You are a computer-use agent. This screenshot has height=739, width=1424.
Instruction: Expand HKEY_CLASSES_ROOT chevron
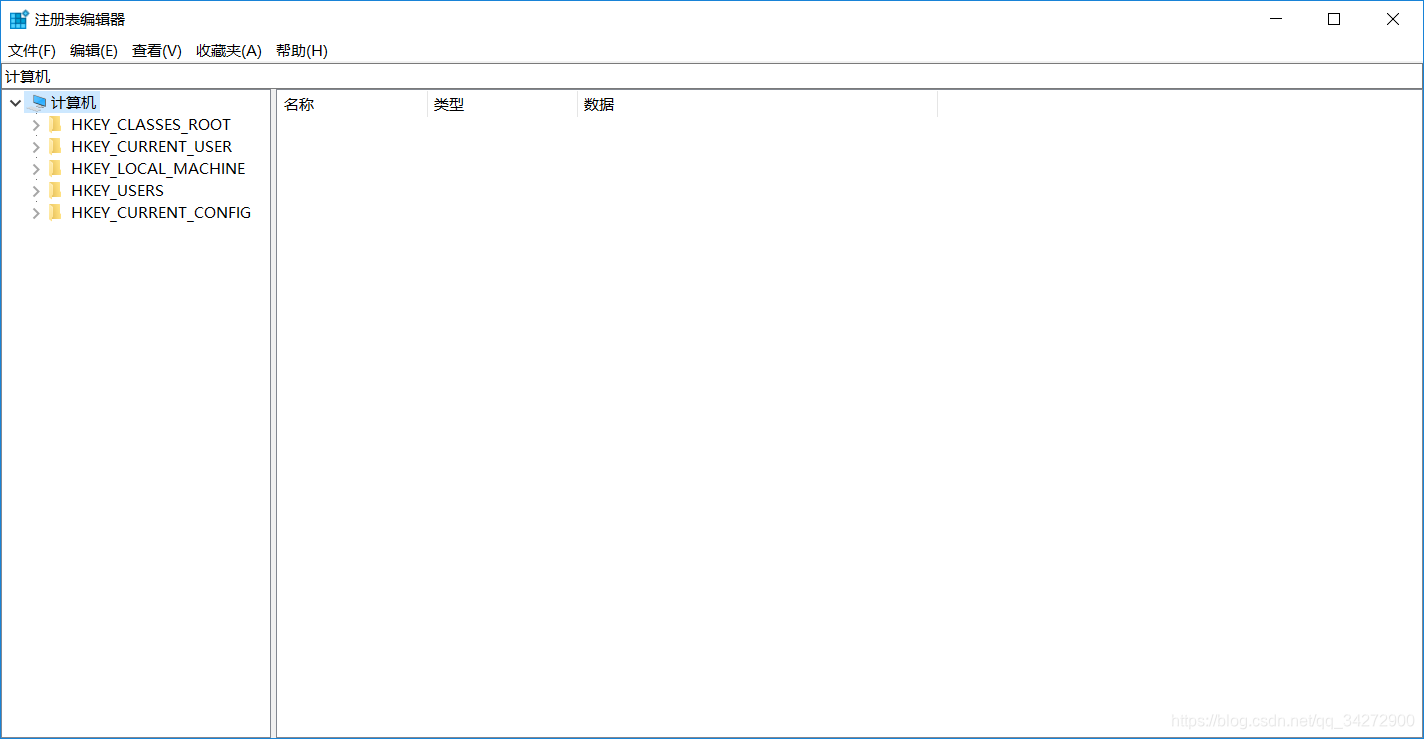point(36,125)
